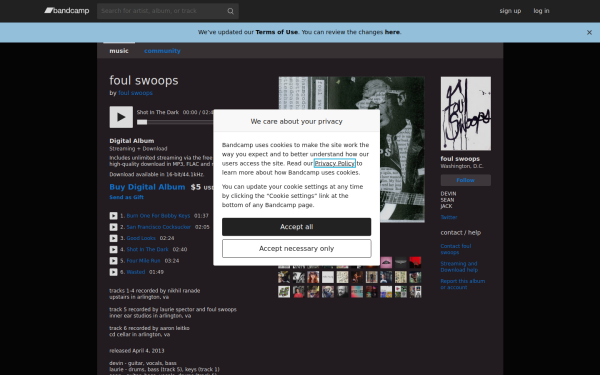
Task: Click Accept necessary only button
Action: (x=297, y=249)
